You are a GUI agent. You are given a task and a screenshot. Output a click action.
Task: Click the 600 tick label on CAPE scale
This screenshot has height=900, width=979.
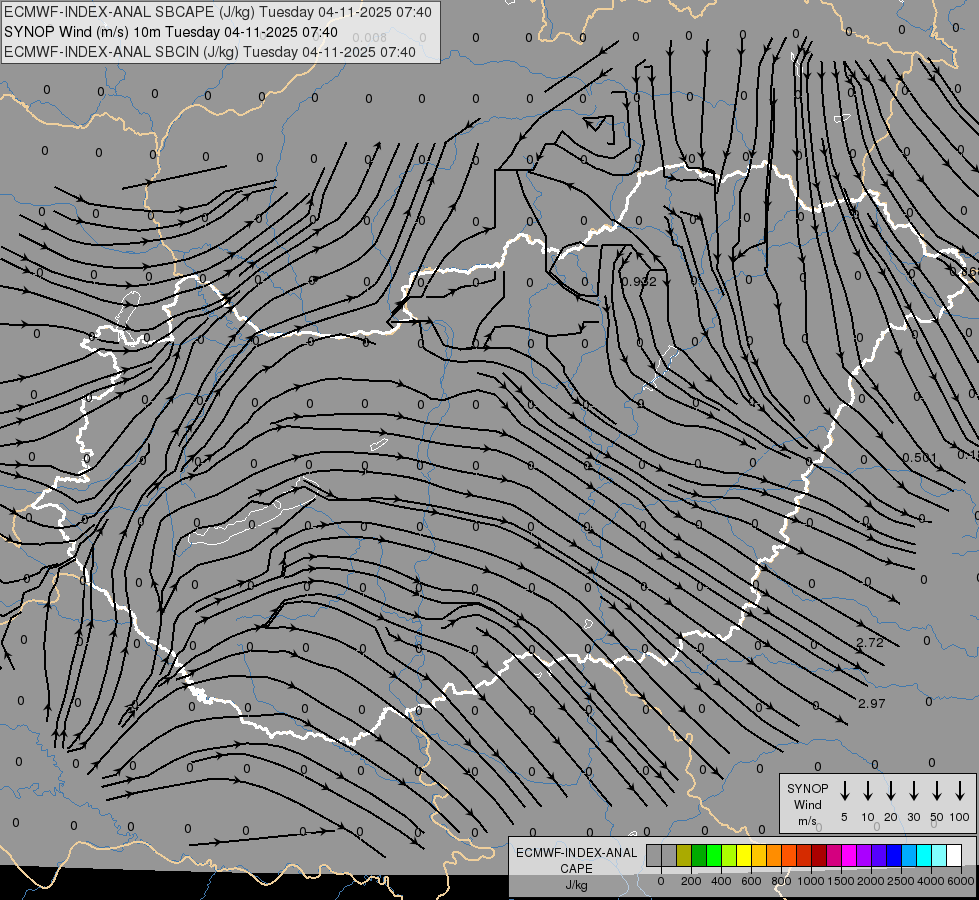click(751, 881)
